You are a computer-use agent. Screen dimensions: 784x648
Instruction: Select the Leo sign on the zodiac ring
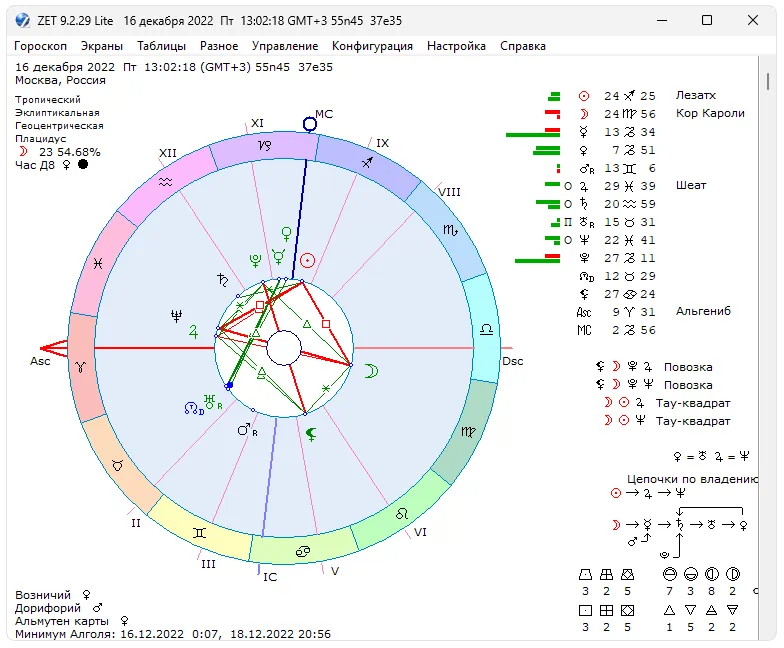(x=402, y=514)
